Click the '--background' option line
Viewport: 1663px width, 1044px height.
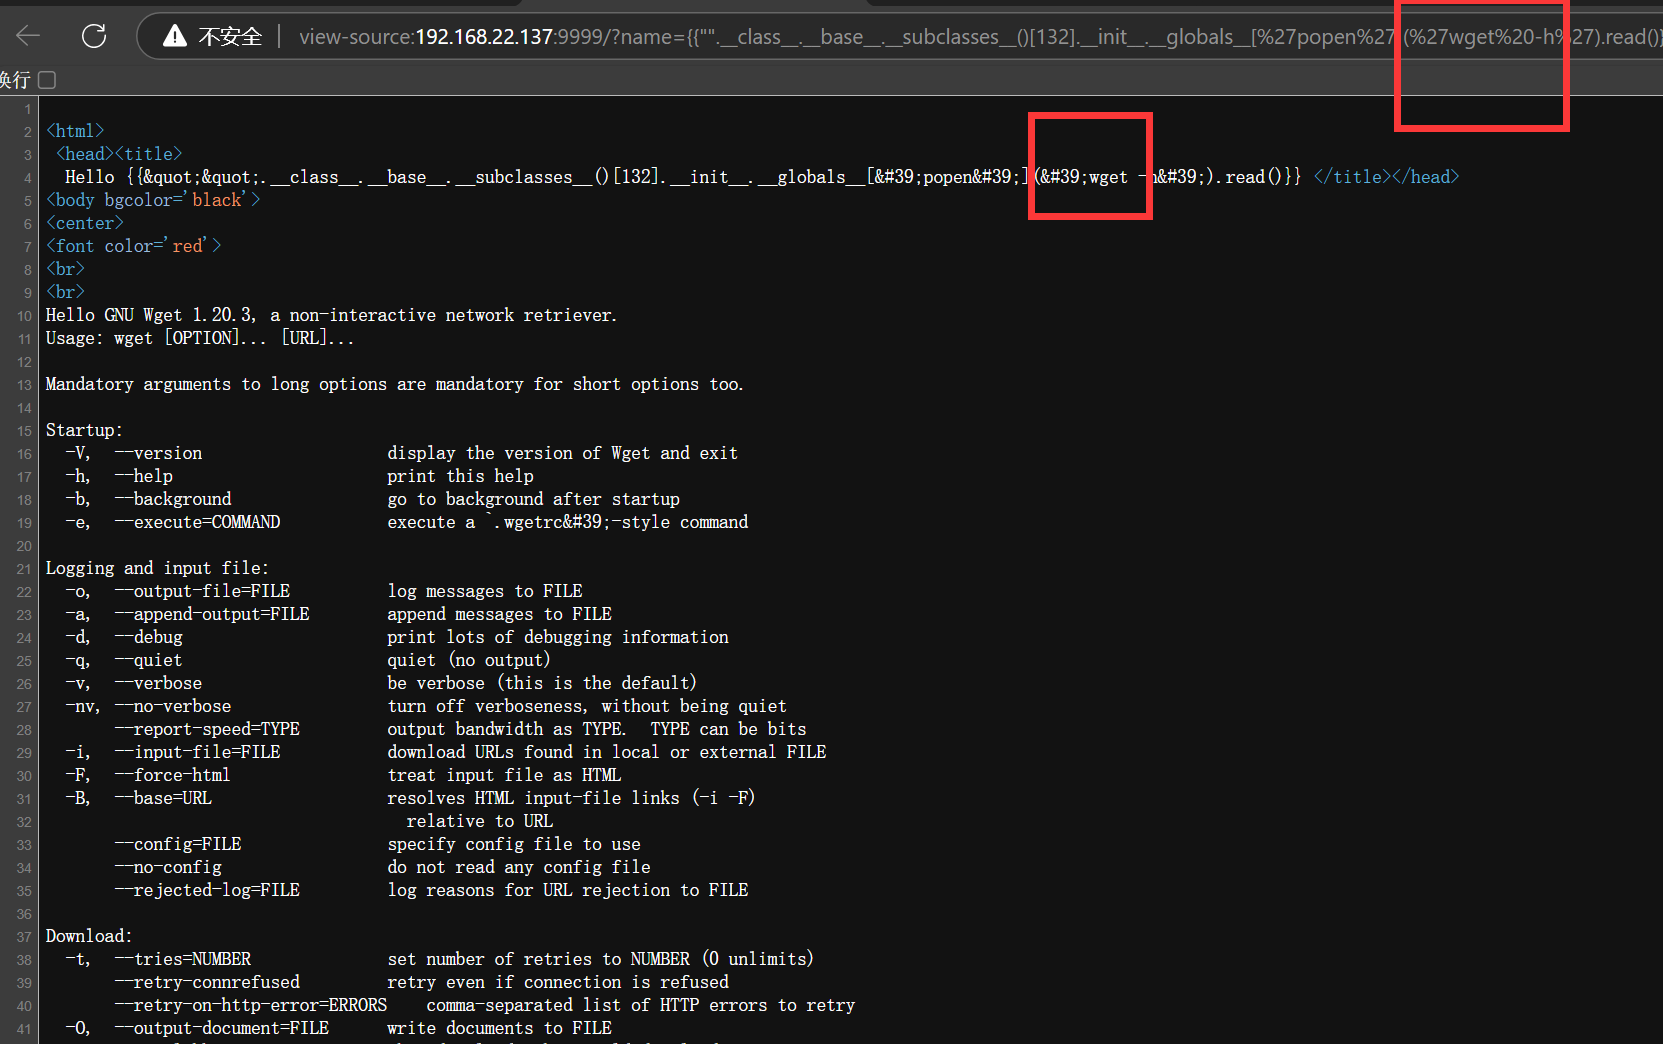tap(373, 499)
